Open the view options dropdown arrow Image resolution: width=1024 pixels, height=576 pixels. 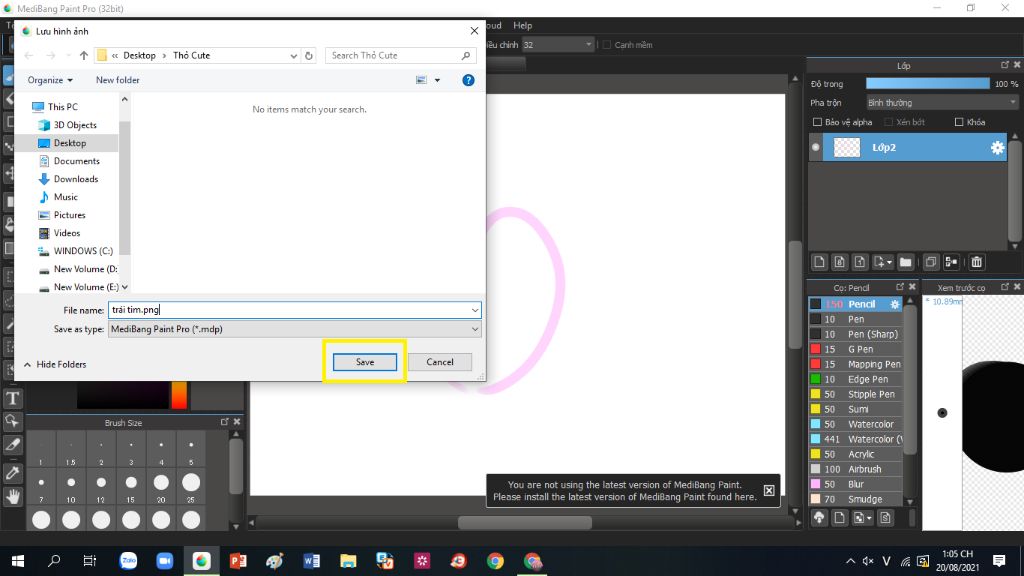438,80
